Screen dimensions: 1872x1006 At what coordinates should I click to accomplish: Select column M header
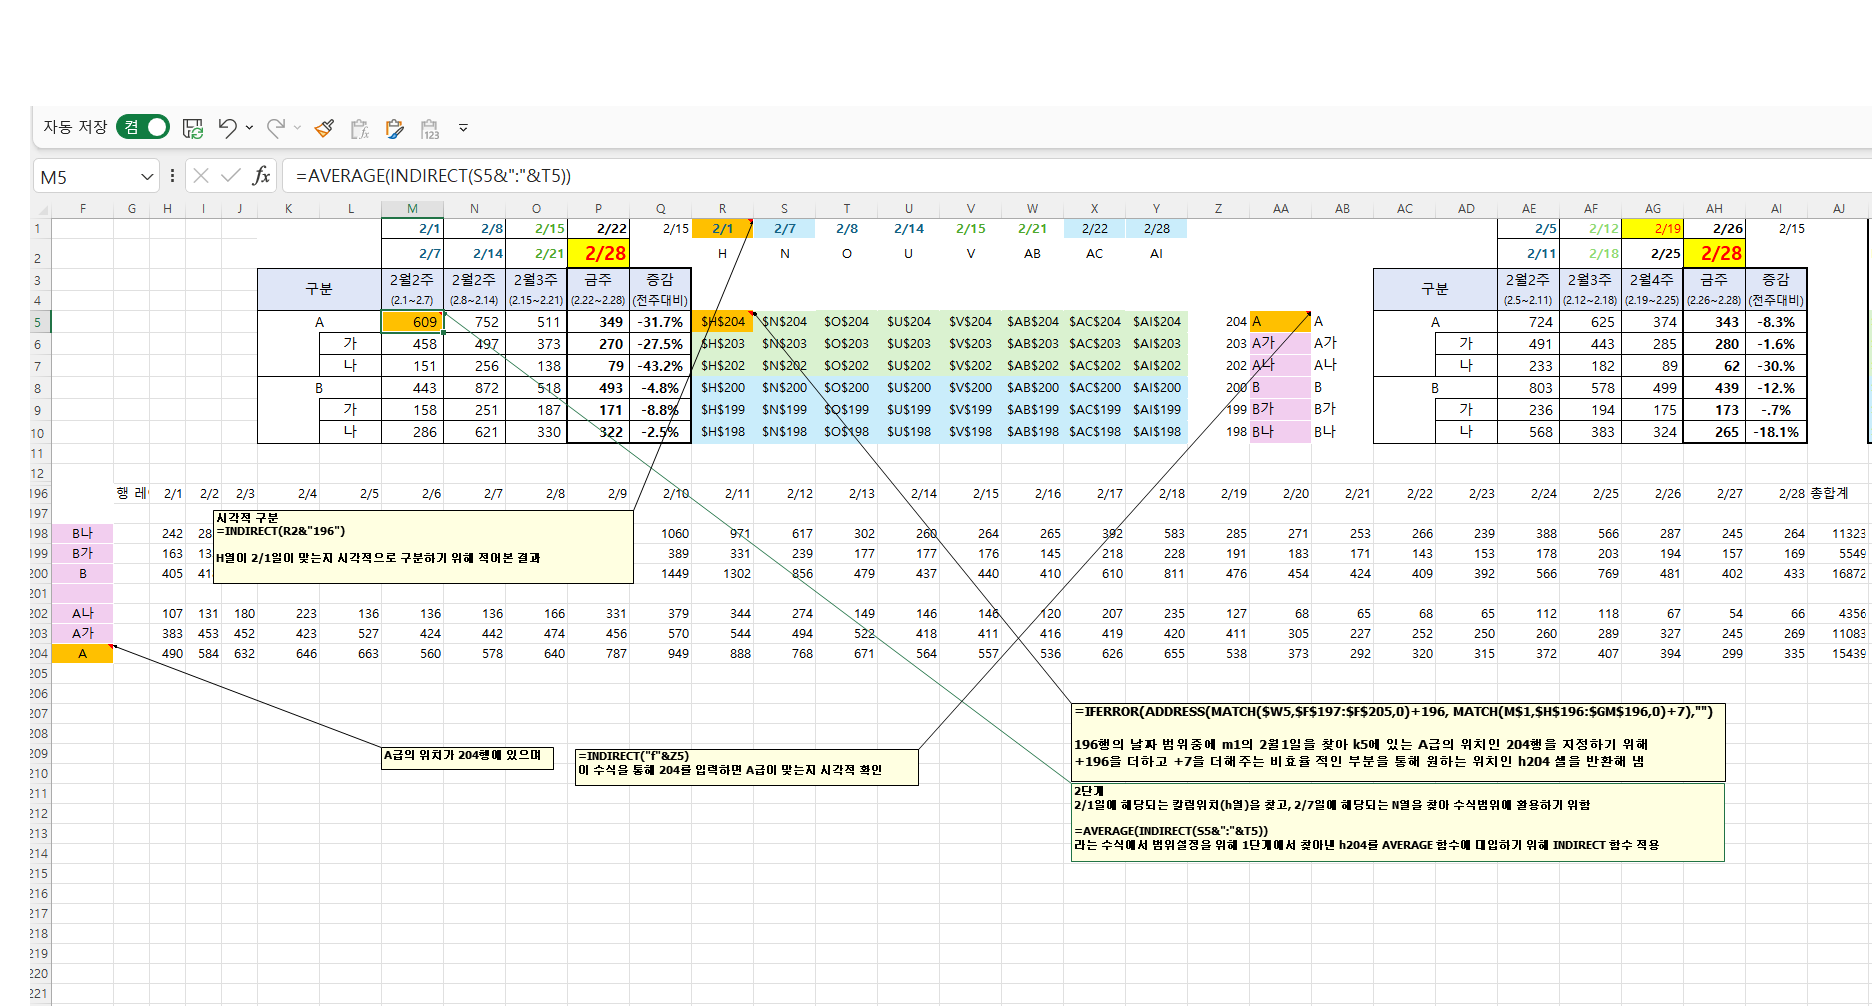(412, 209)
